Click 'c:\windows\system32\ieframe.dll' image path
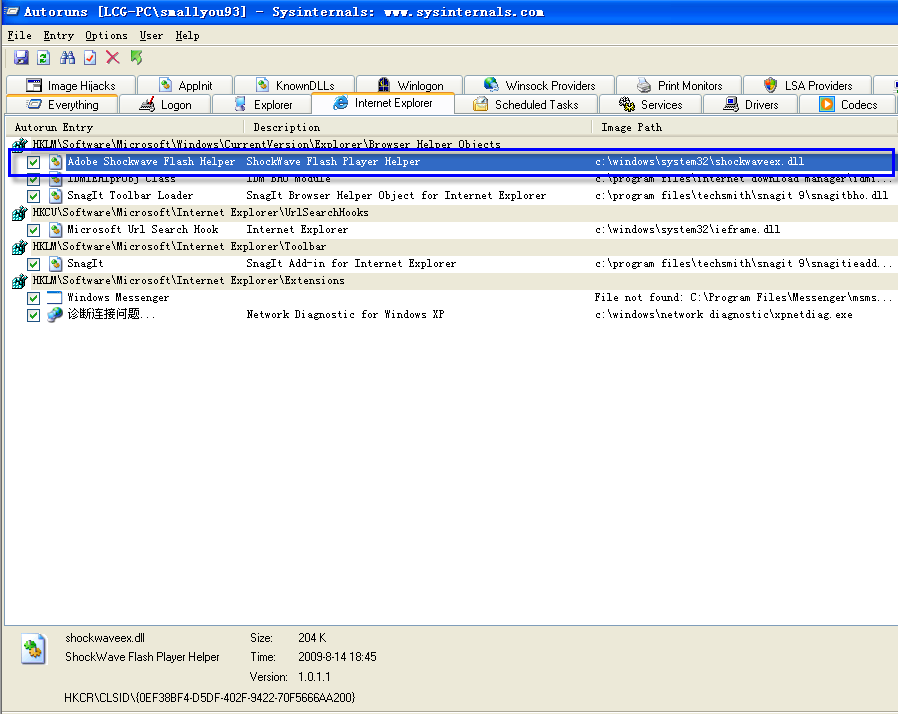Image resolution: width=898 pixels, height=714 pixels. [687, 230]
